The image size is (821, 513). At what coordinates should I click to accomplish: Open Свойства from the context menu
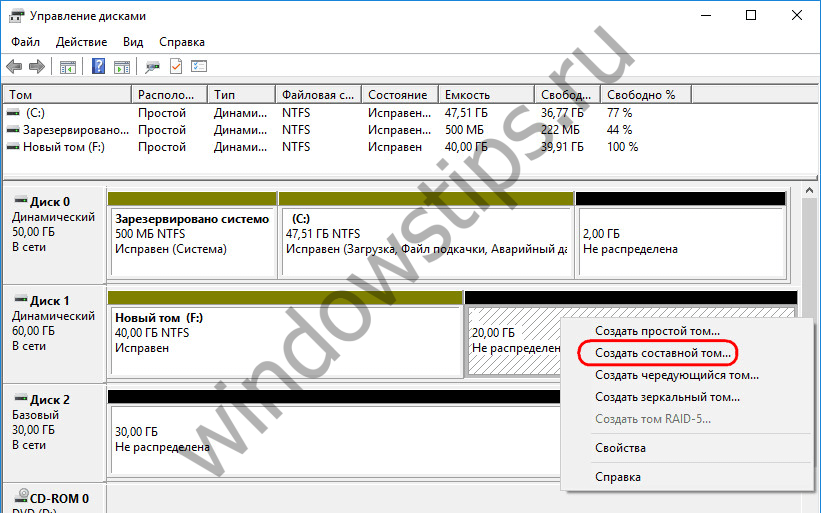(620, 448)
